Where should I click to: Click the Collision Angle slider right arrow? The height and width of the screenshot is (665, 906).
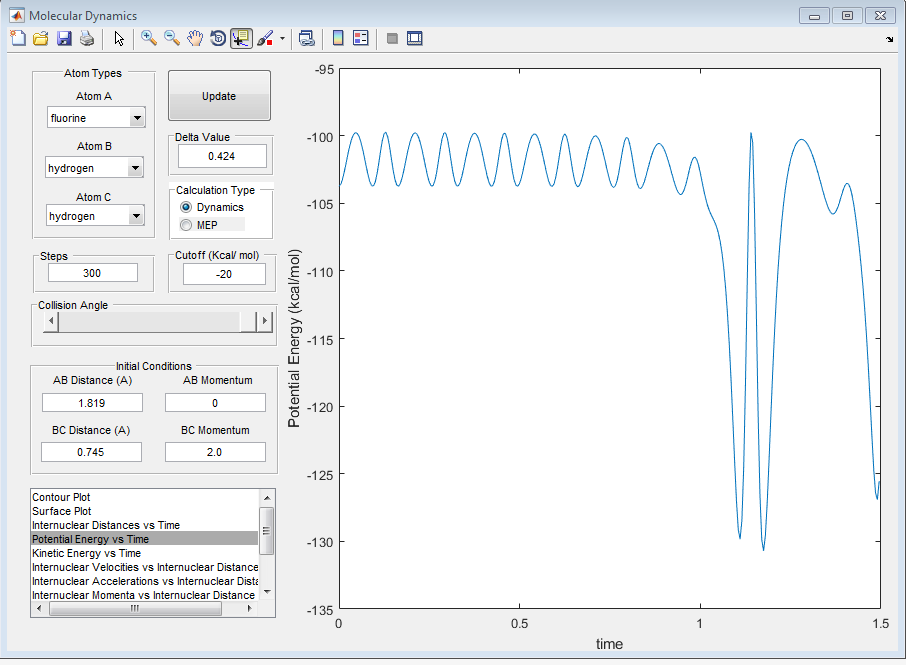click(x=265, y=321)
